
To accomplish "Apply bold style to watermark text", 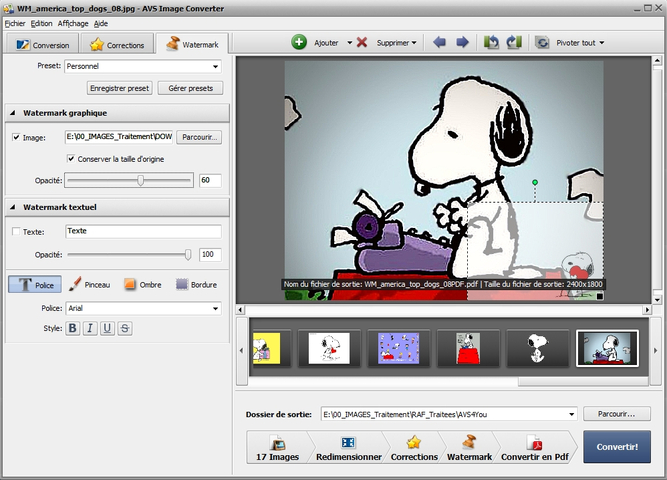I will coord(73,328).
